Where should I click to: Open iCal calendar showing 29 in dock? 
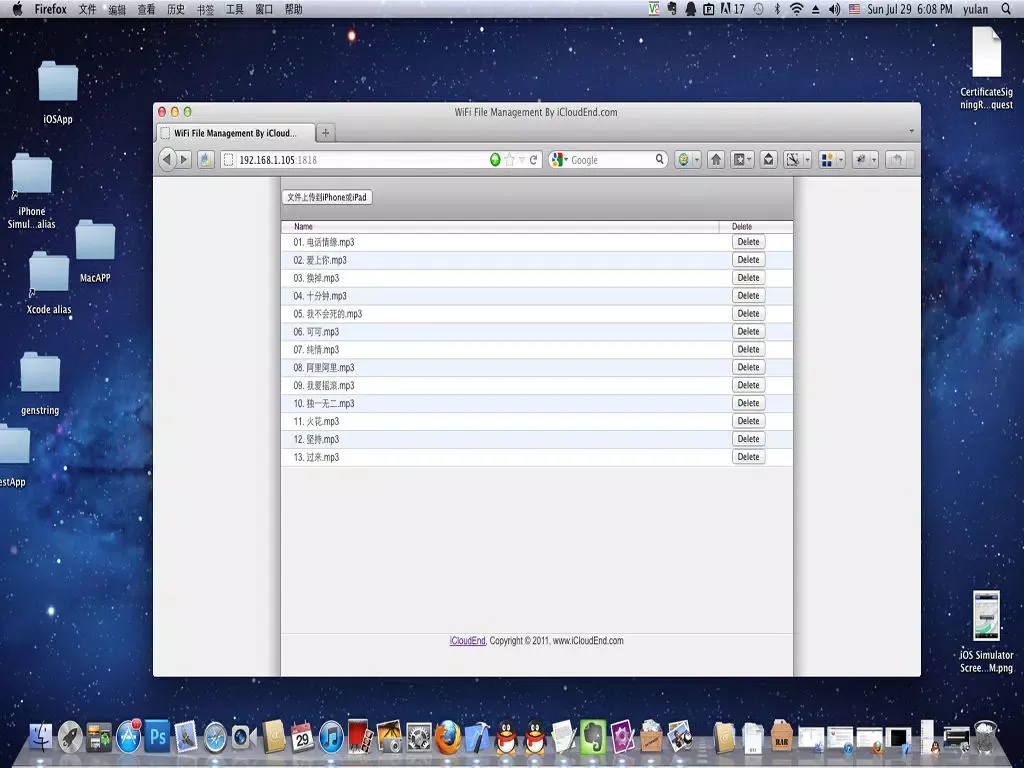tap(302, 737)
